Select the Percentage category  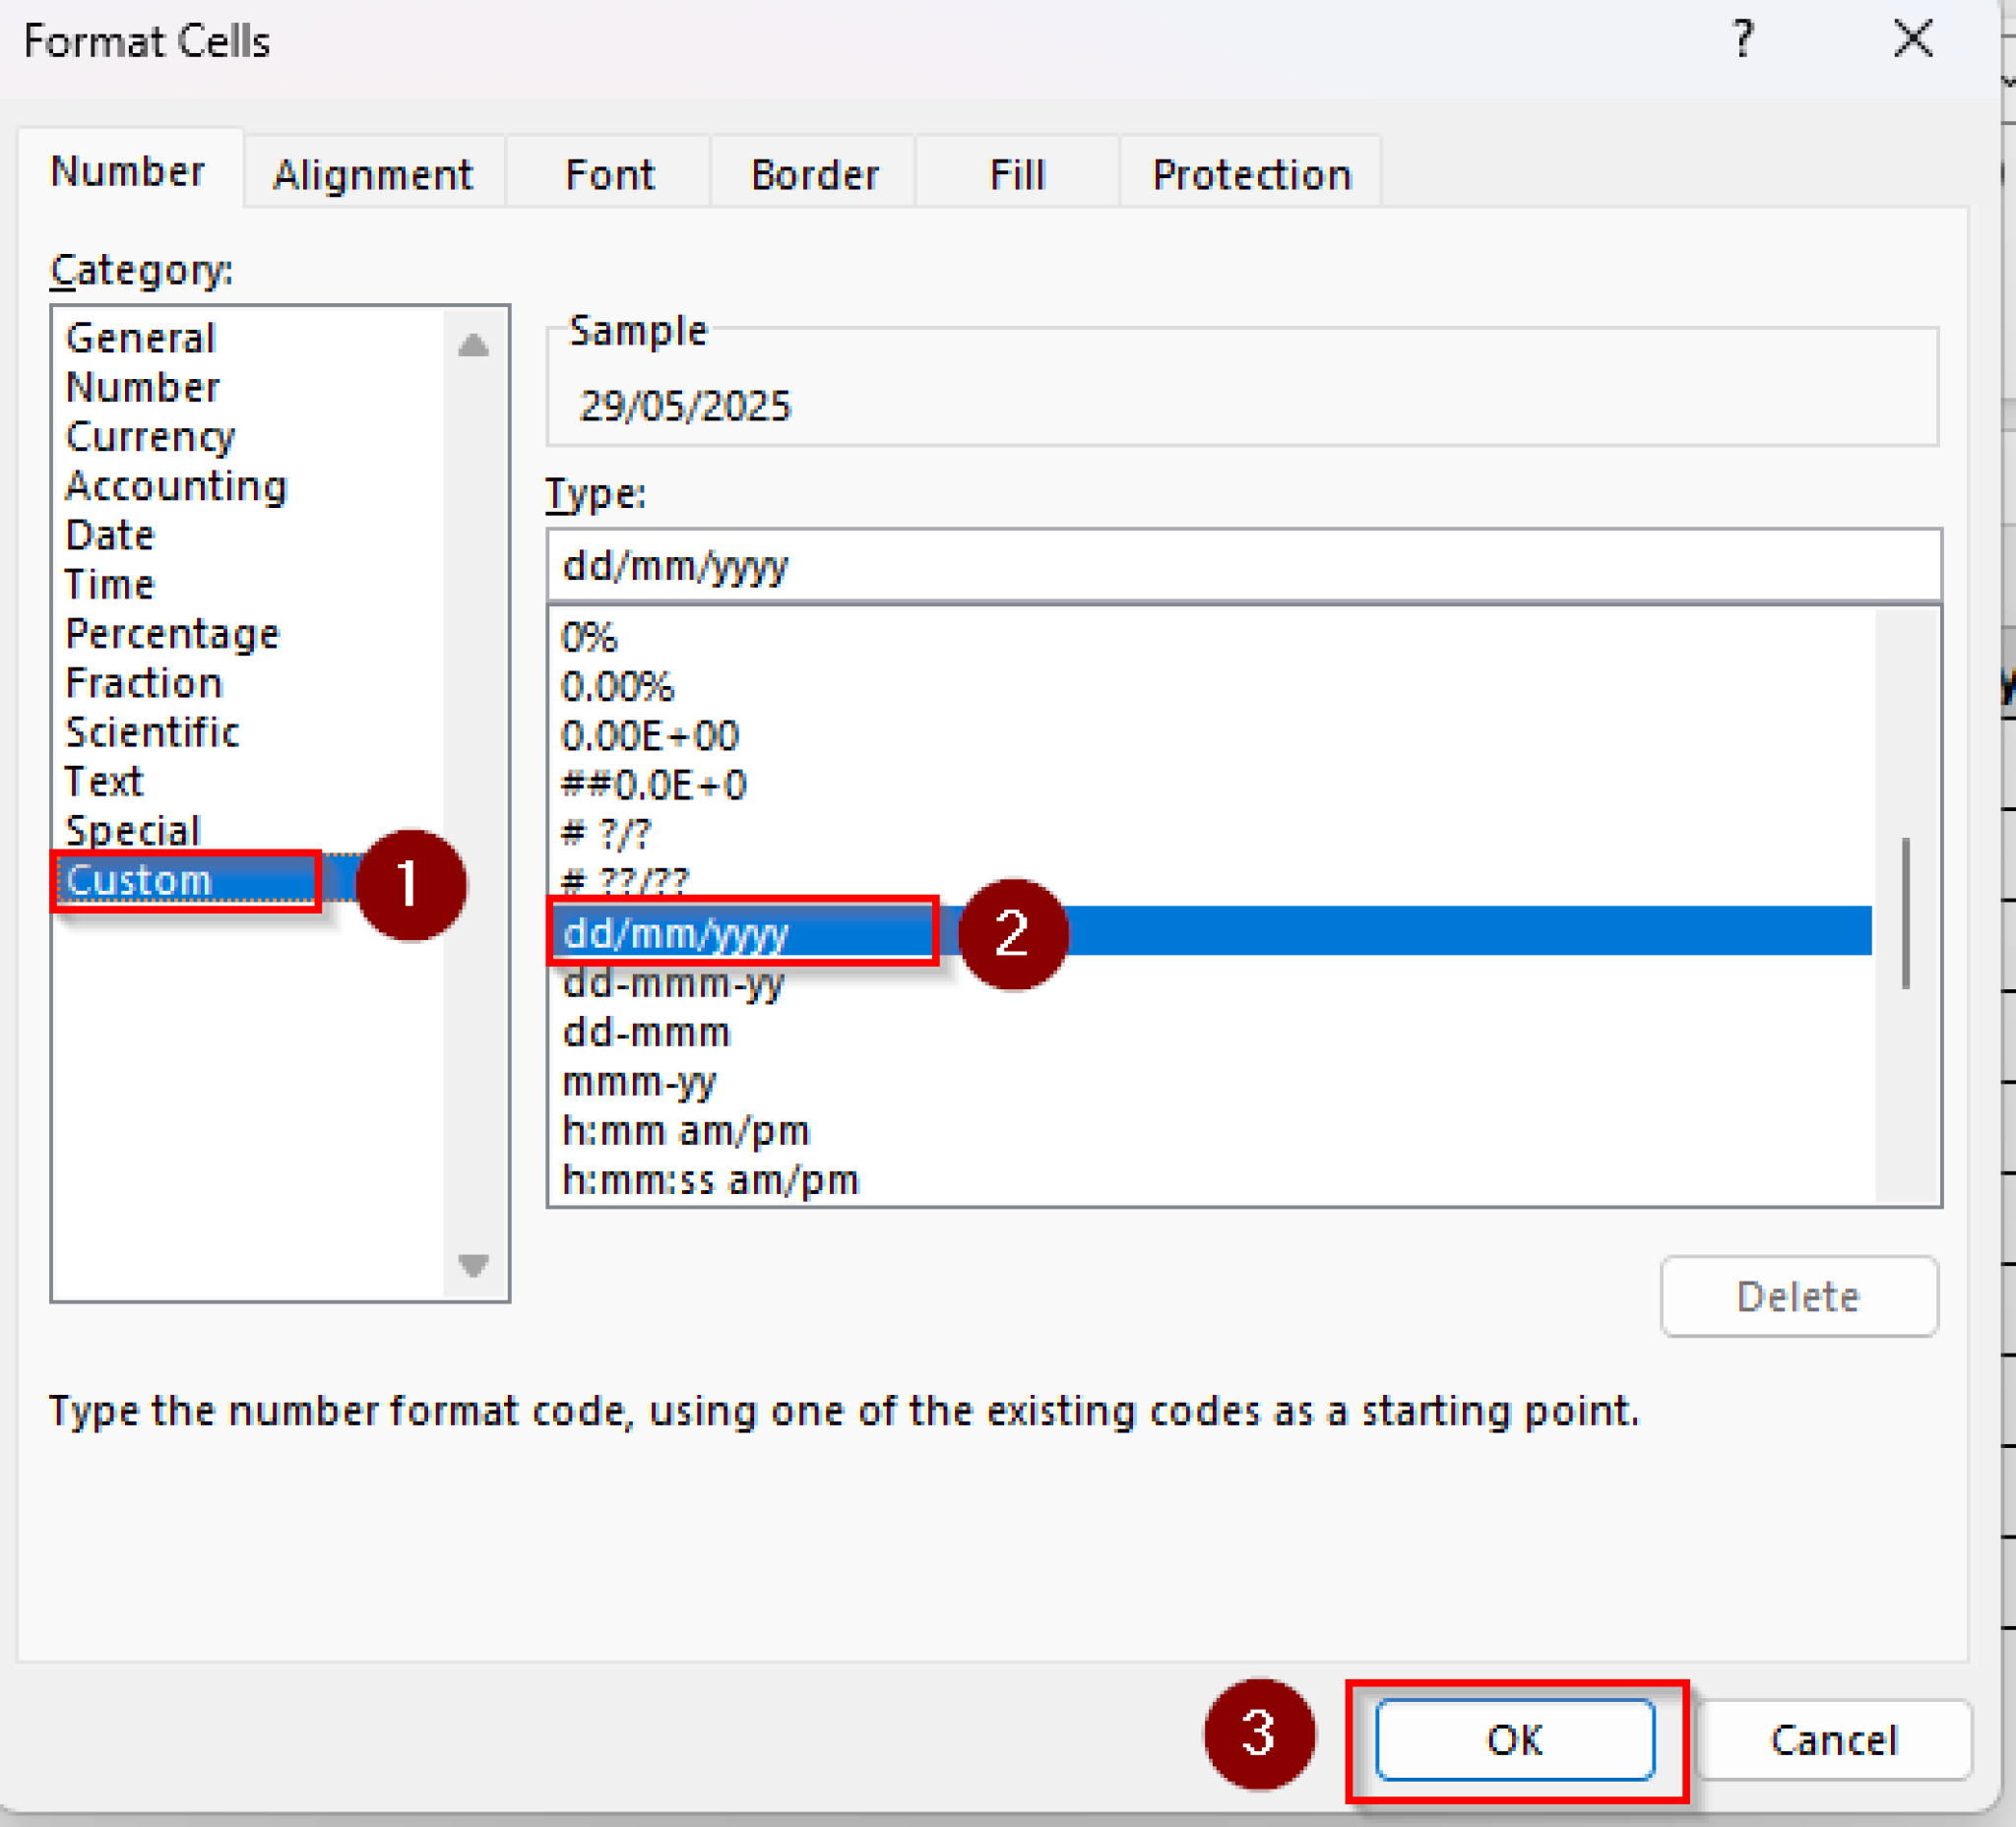172,633
